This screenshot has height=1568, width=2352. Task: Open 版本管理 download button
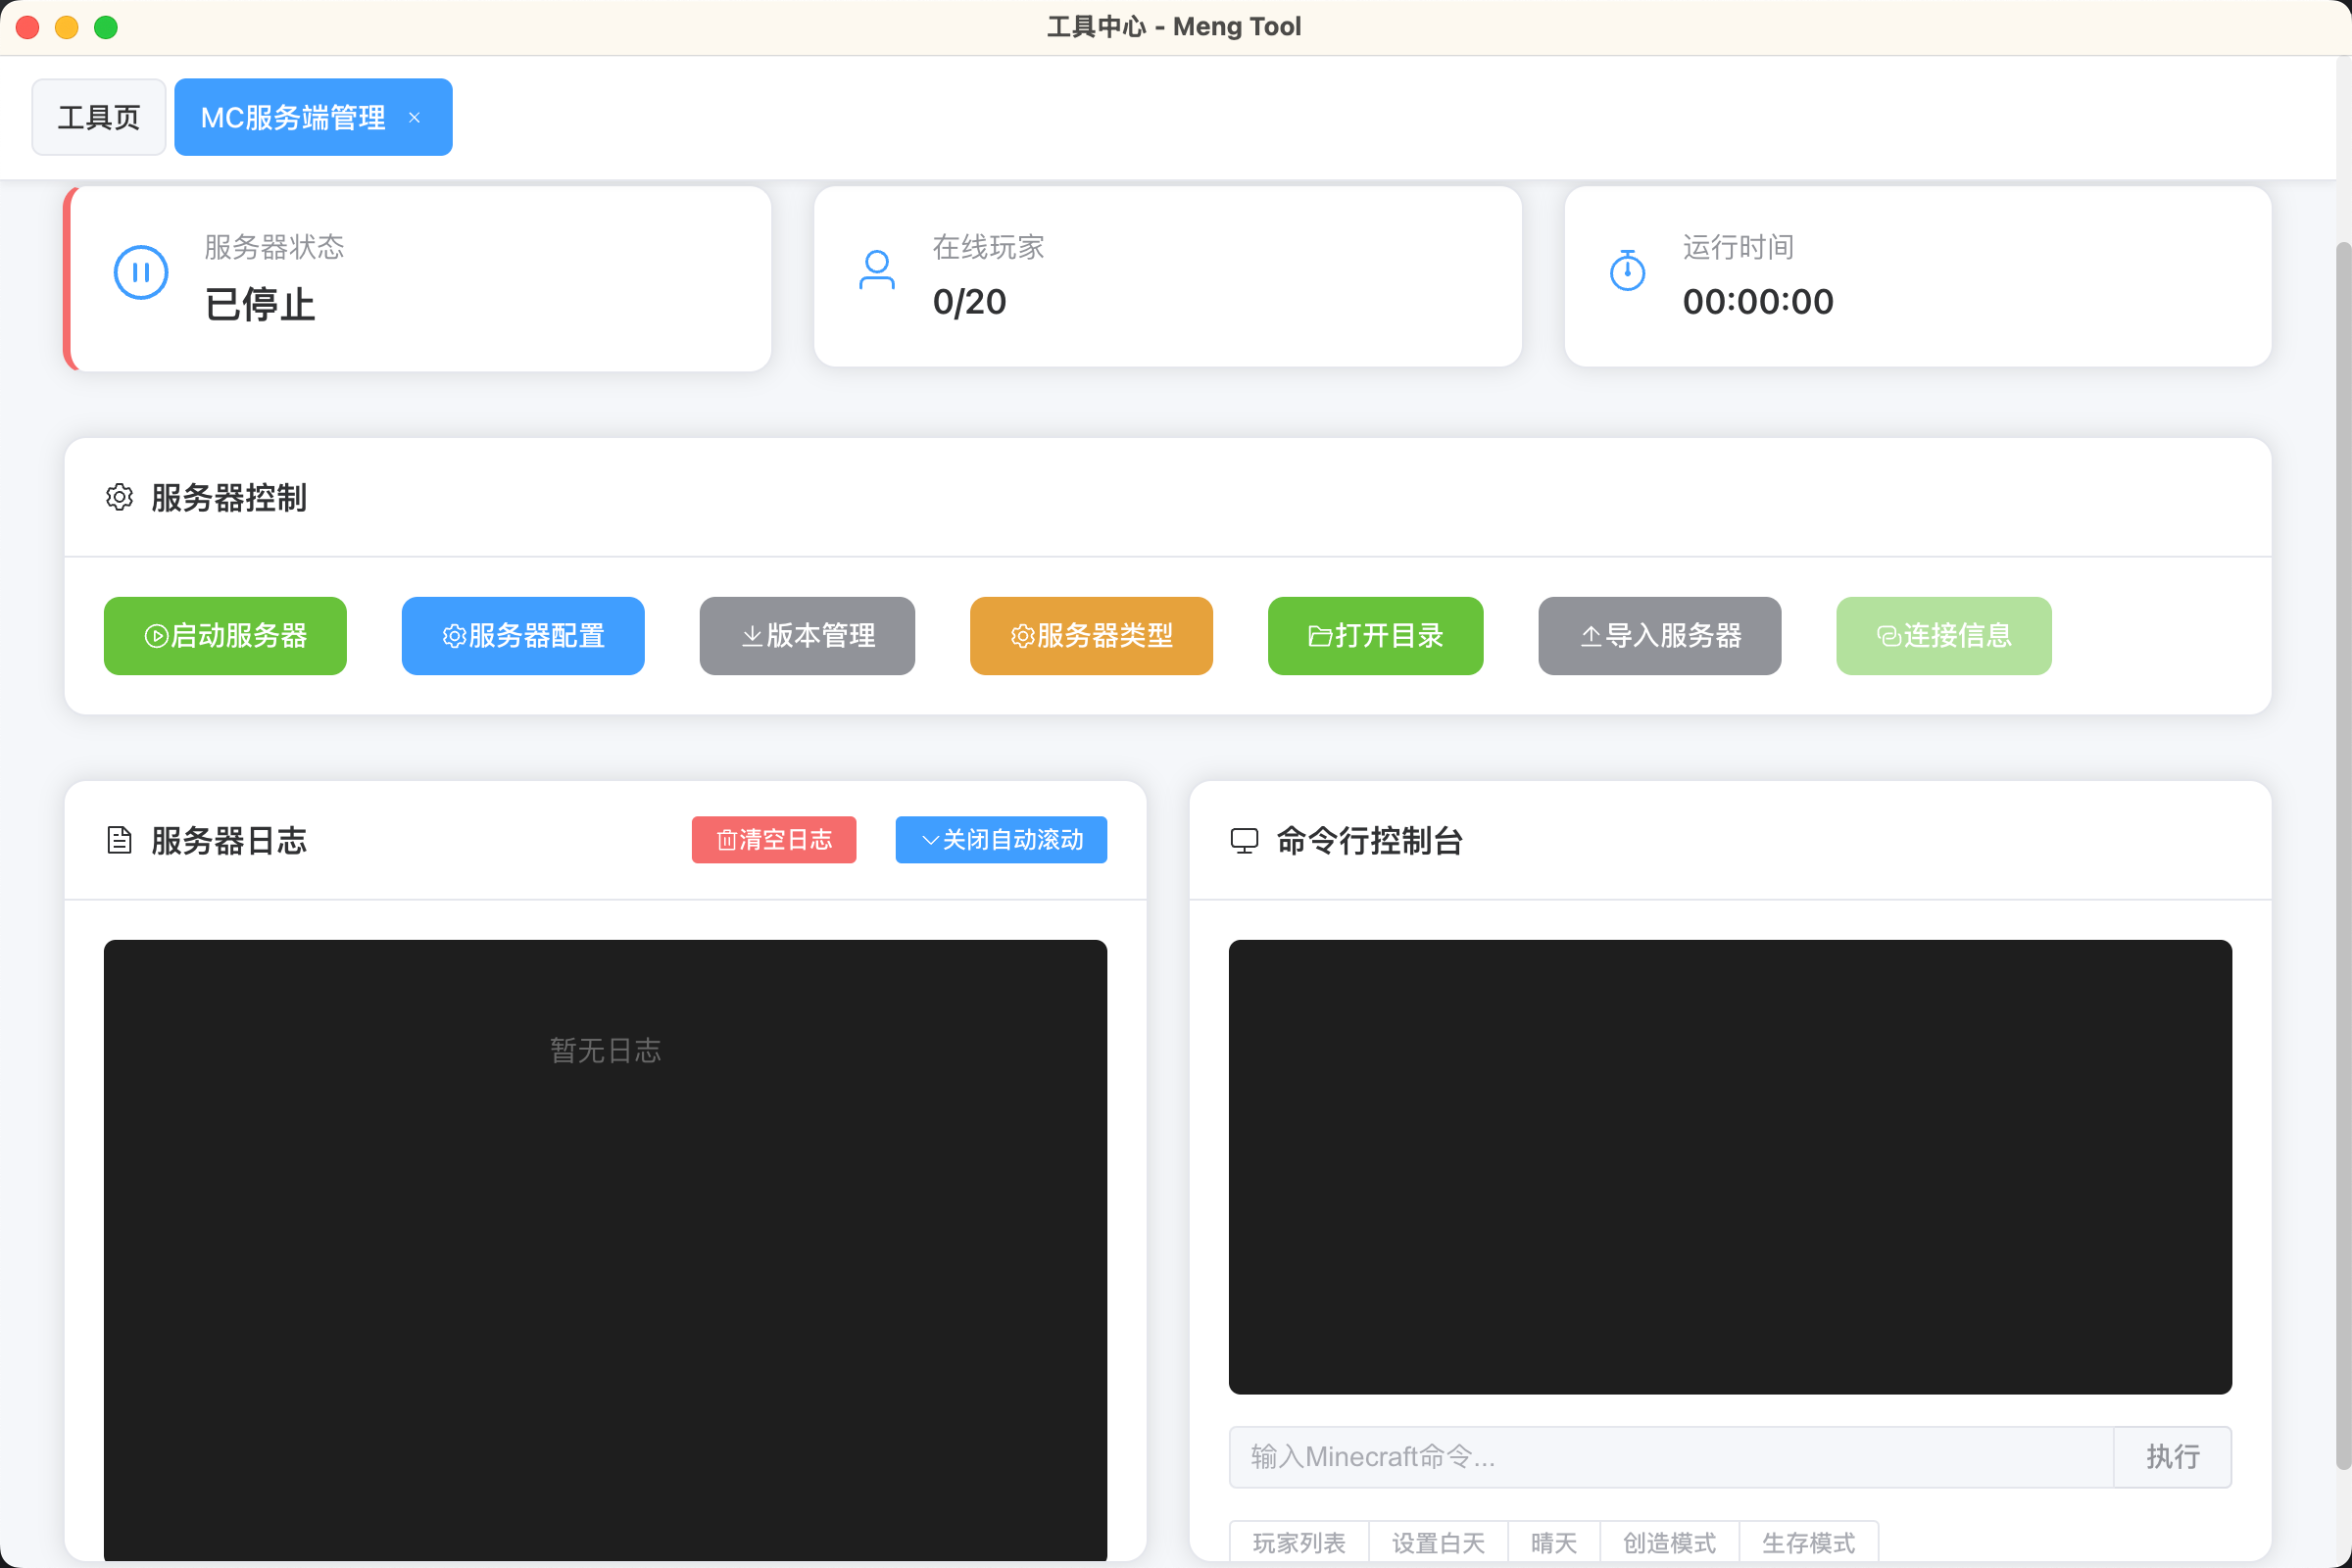[806, 636]
